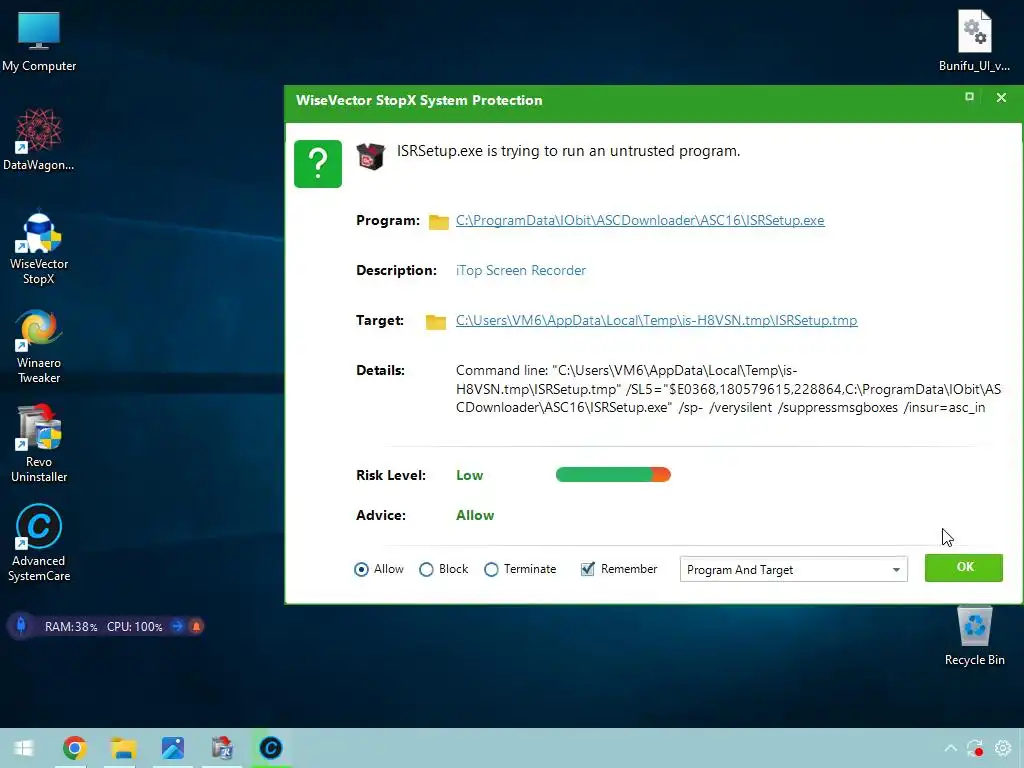Click the green question mark alert icon
Image resolution: width=1024 pixels, height=768 pixels.
click(x=317, y=164)
